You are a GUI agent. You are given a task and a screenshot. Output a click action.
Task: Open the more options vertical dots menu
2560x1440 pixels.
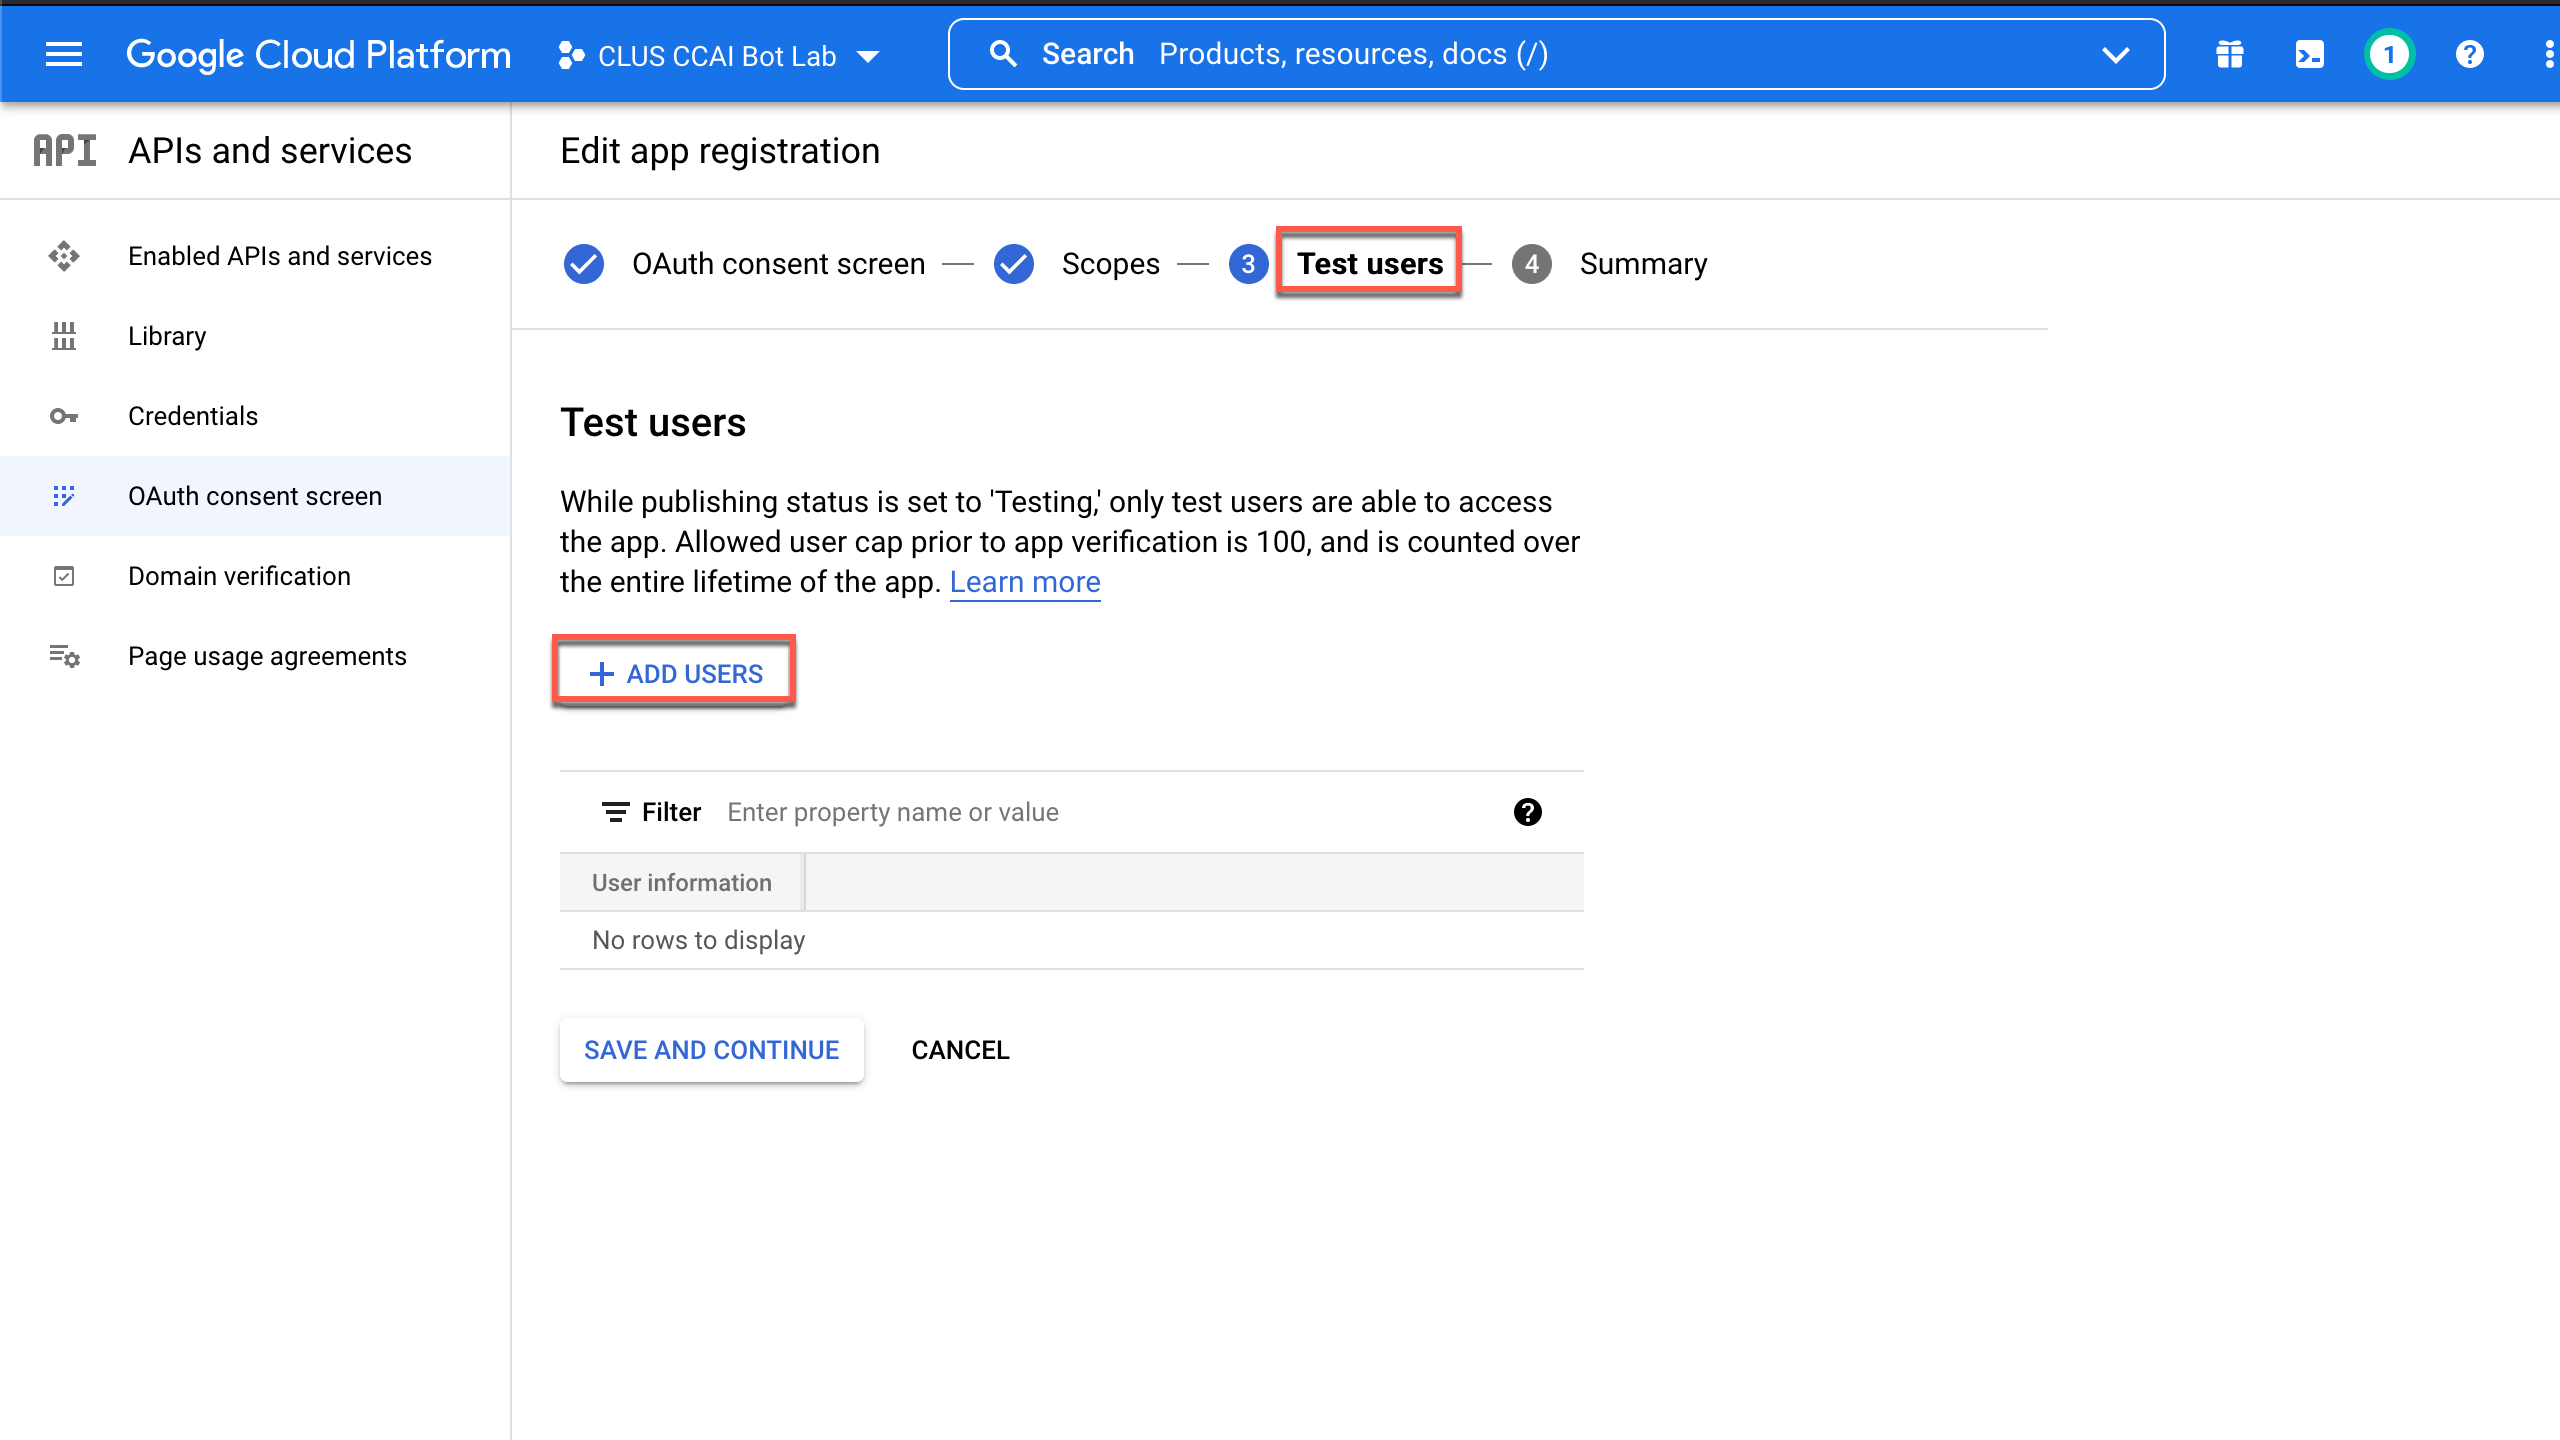point(2549,54)
